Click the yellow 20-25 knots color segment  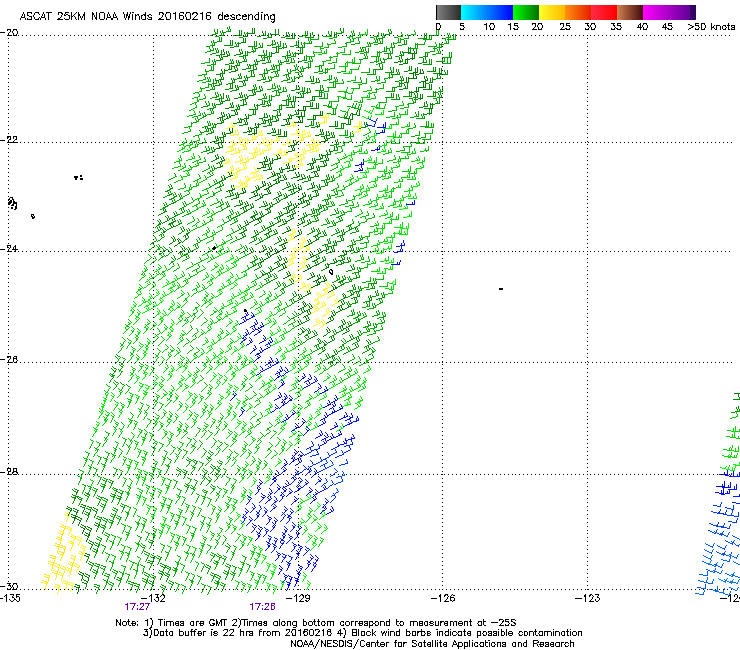552,12
